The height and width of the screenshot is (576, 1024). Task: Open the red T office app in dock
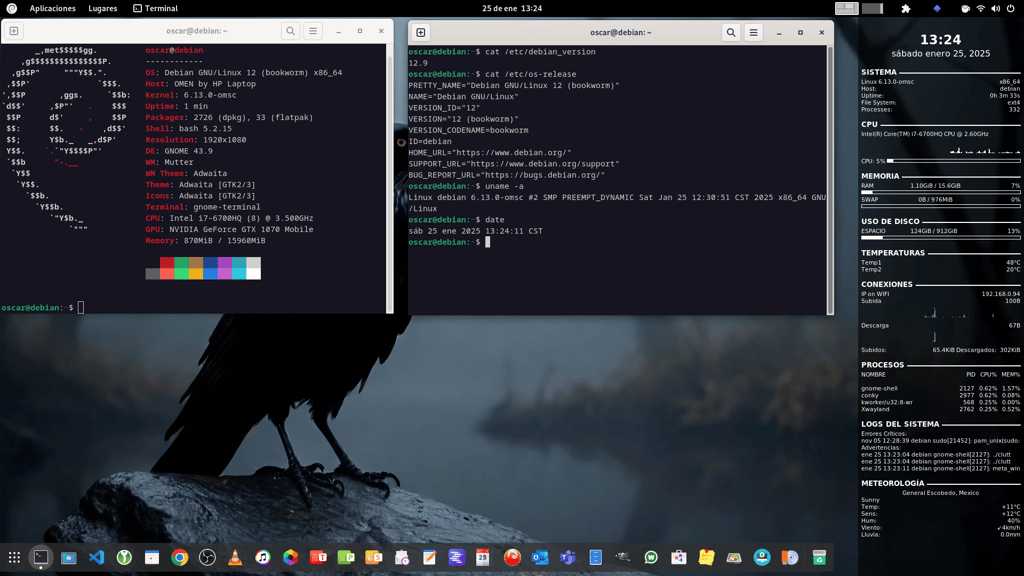[x=318, y=557]
